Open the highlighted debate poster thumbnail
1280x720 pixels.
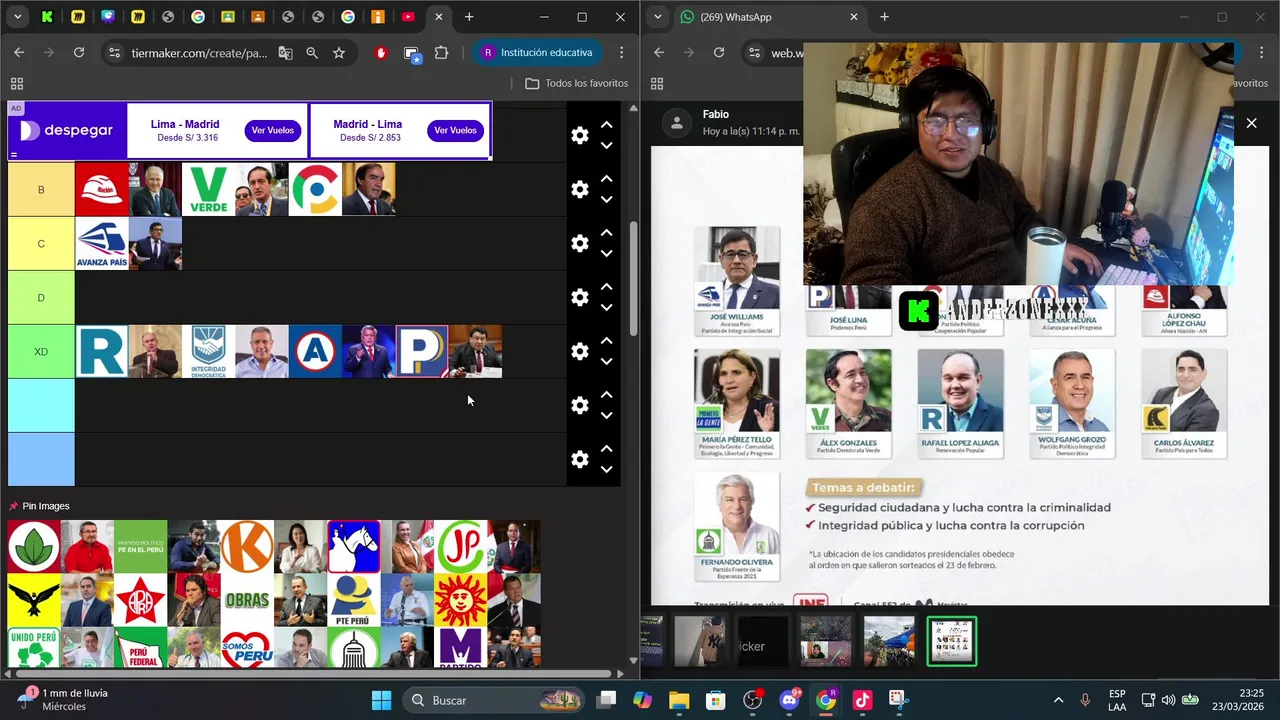(x=952, y=641)
